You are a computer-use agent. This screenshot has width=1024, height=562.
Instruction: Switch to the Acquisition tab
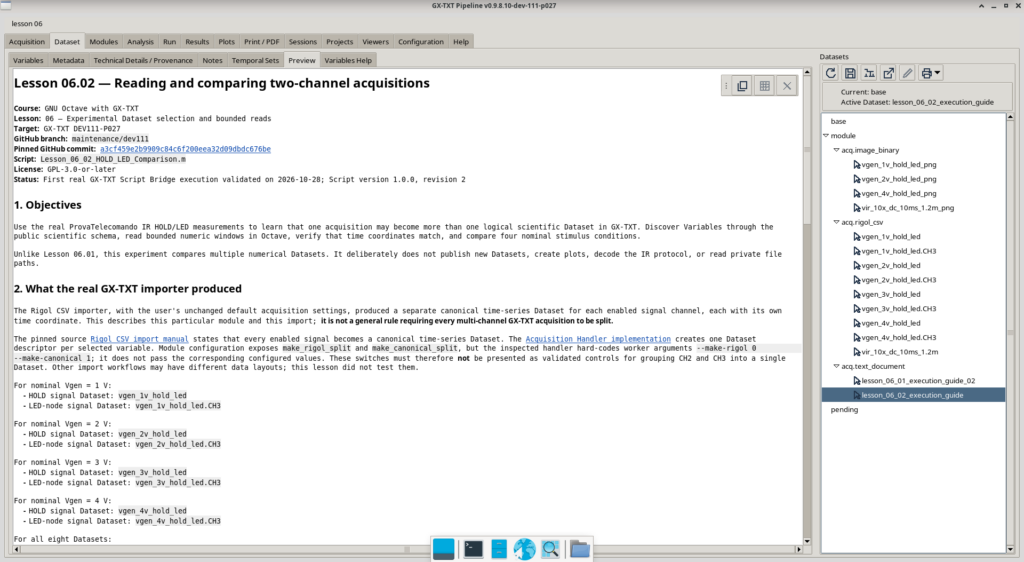click(27, 42)
